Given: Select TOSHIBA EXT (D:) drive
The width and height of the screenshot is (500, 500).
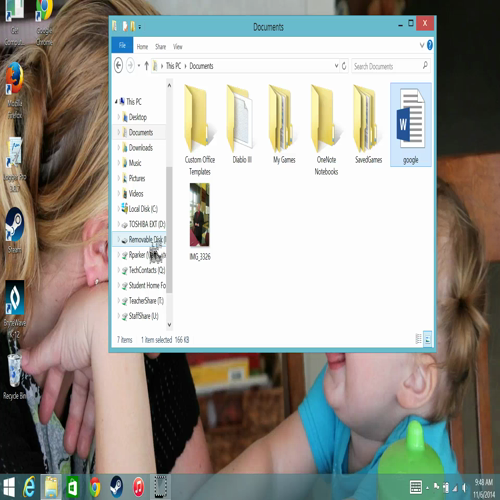Looking at the screenshot, I should (147, 224).
